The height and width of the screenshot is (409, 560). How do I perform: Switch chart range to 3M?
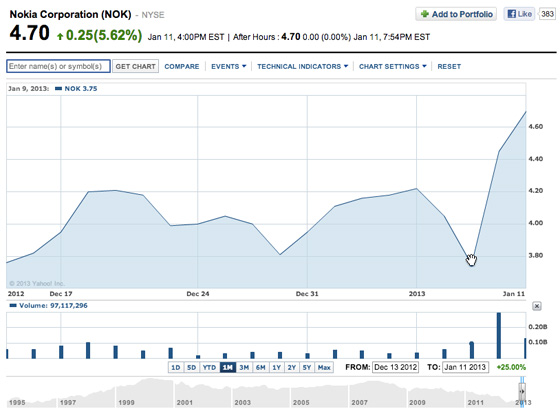click(x=244, y=367)
